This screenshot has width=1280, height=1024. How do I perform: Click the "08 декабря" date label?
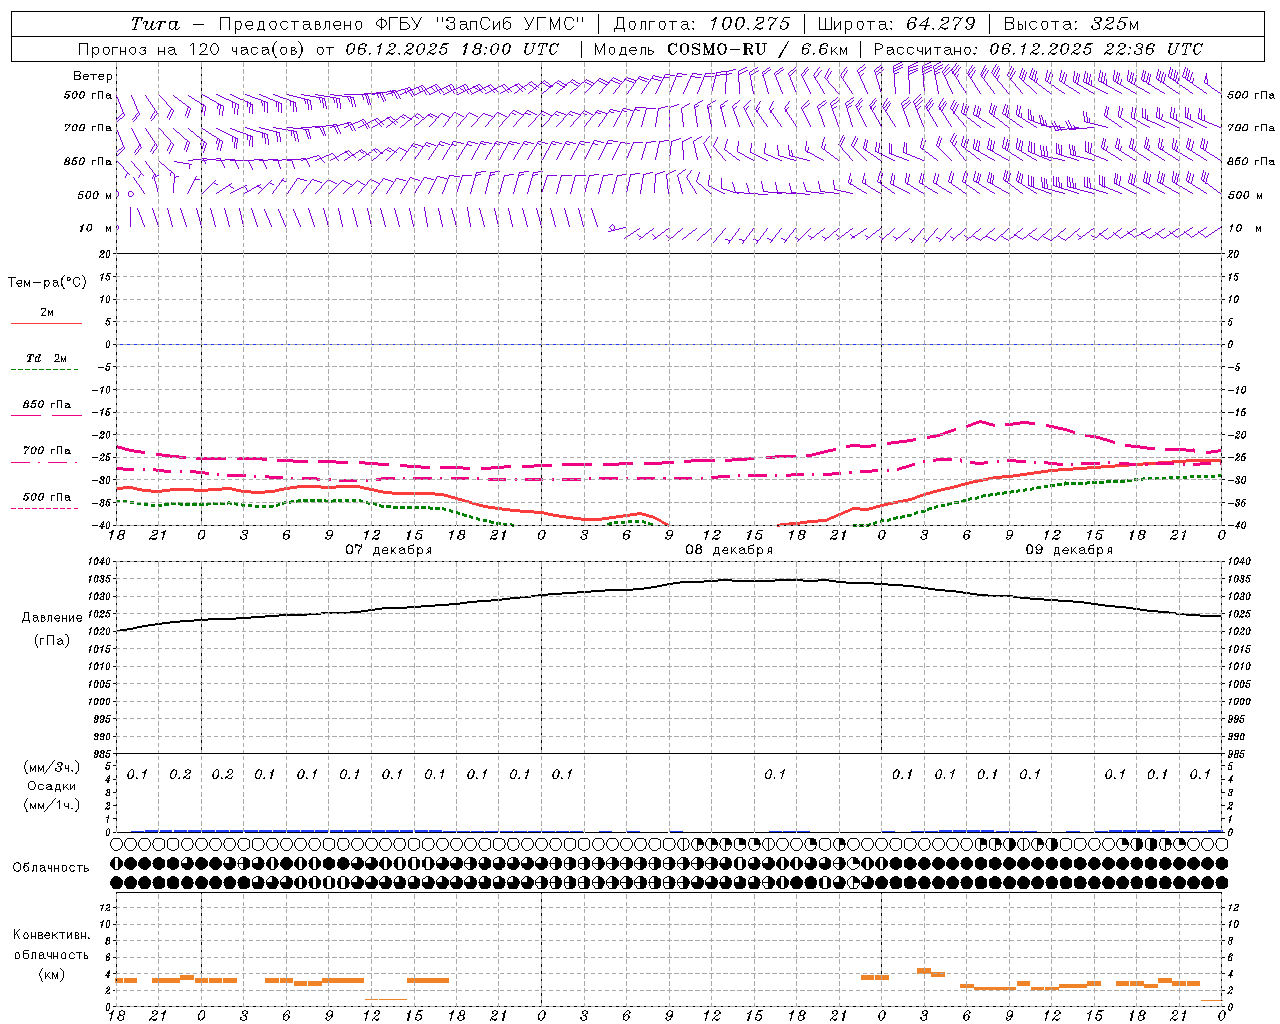(x=729, y=550)
